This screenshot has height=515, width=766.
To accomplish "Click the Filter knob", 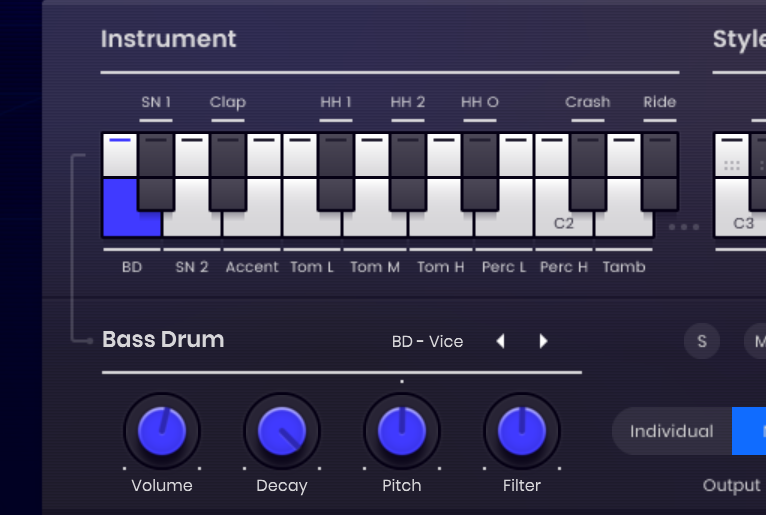I will [522, 431].
